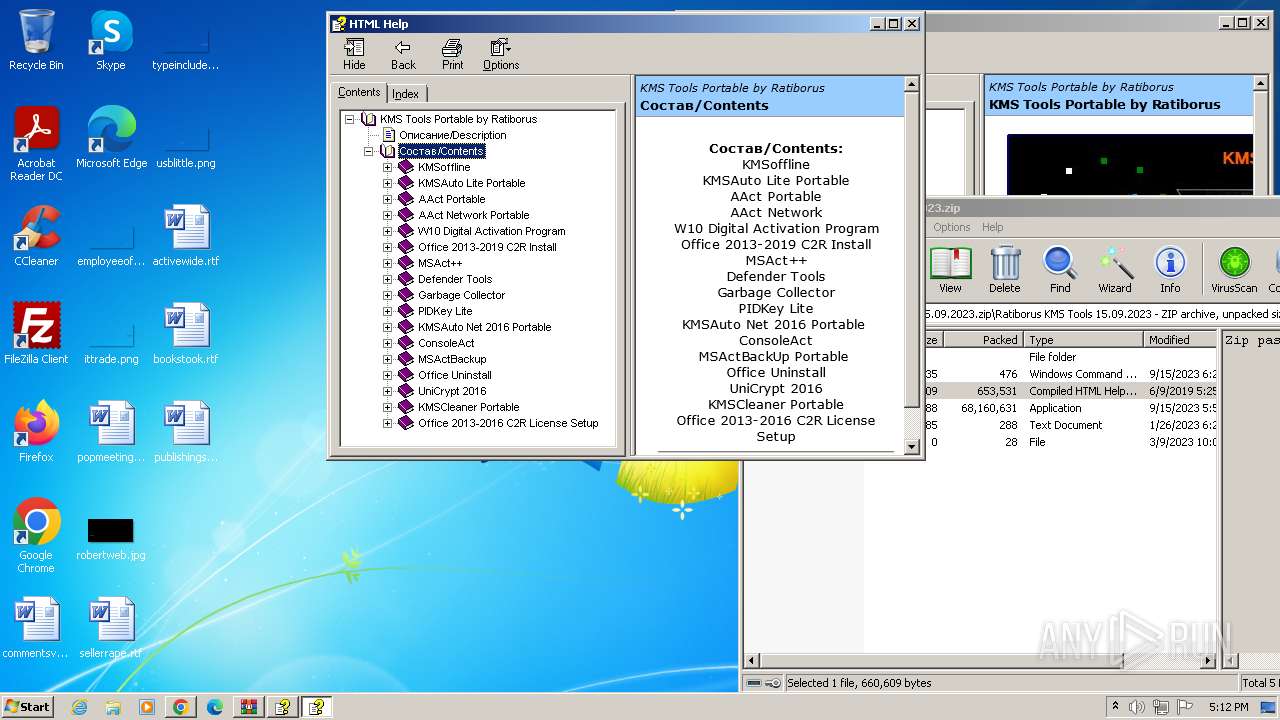This screenshot has width=1280, height=720.
Task: Click the View icon in WinRAR toolbar
Action: (950, 270)
